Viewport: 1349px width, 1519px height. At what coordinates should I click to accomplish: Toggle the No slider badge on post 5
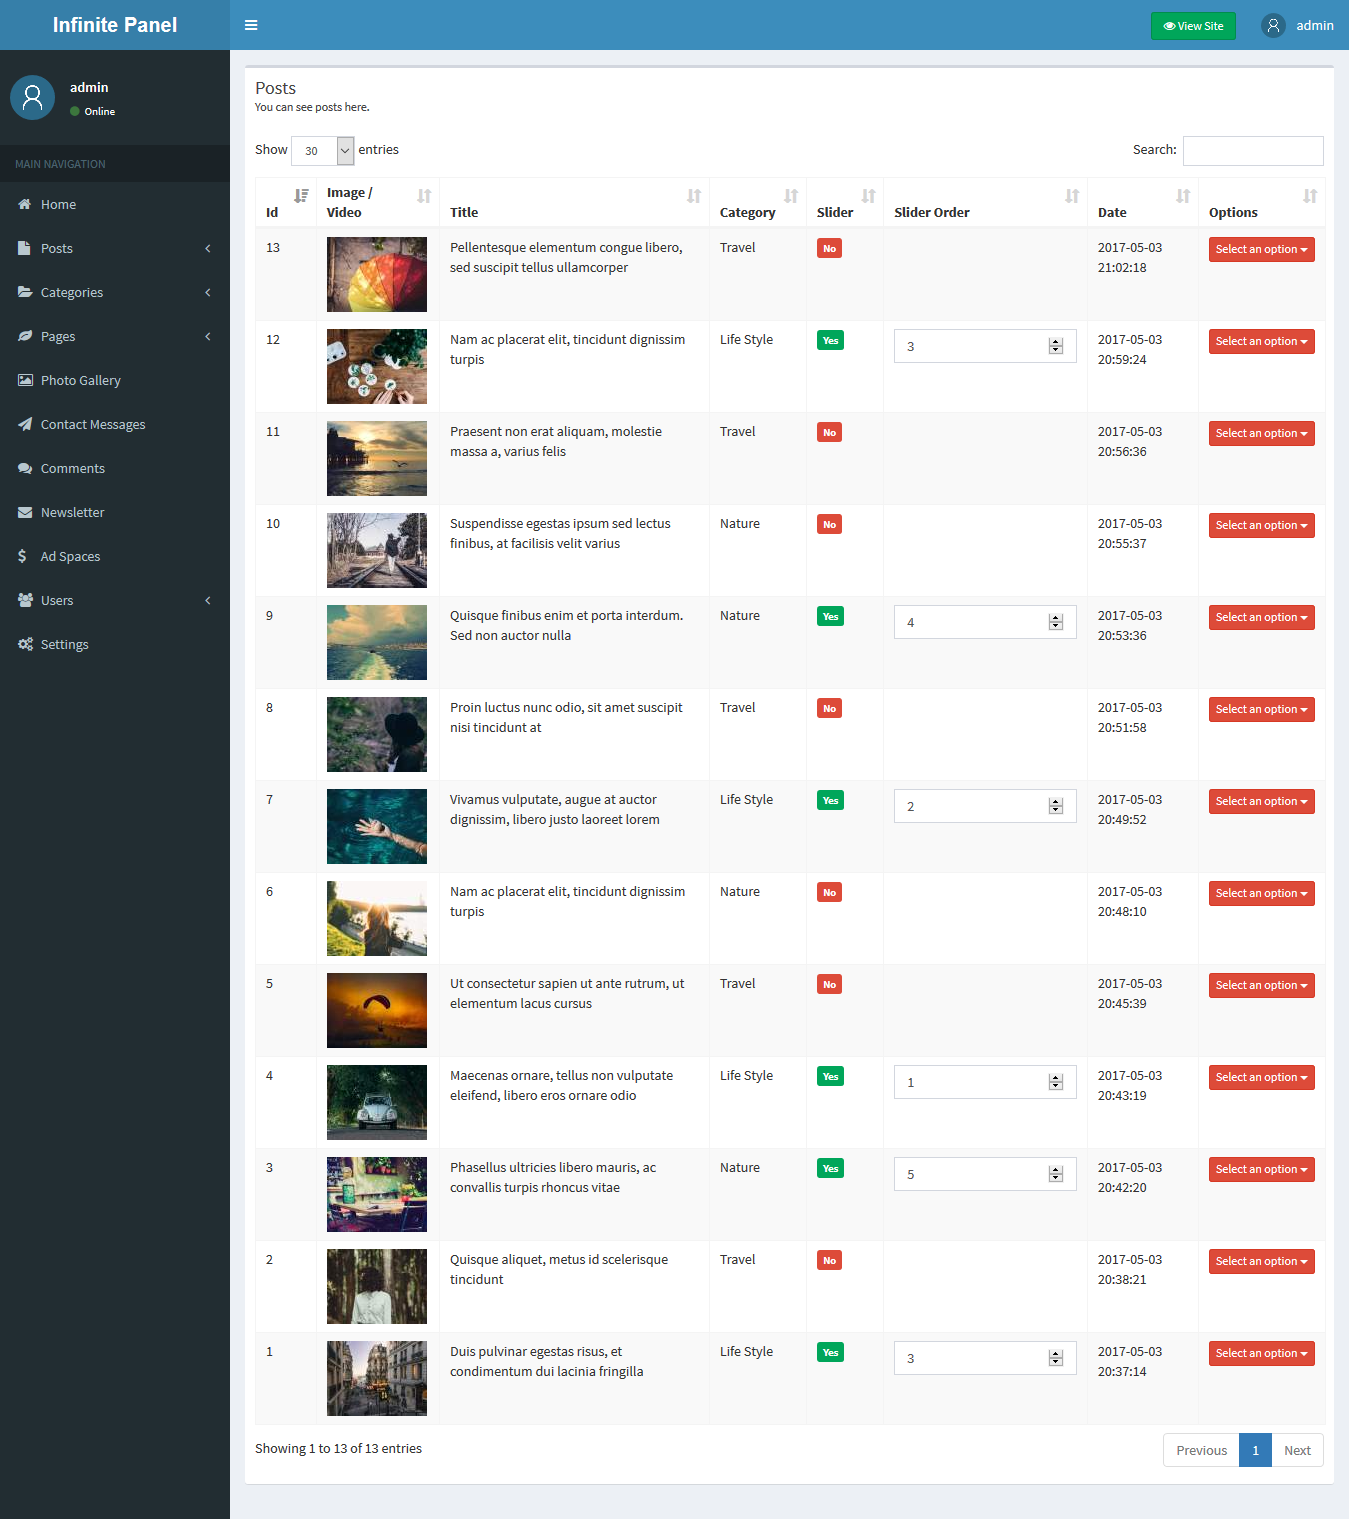tap(829, 984)
